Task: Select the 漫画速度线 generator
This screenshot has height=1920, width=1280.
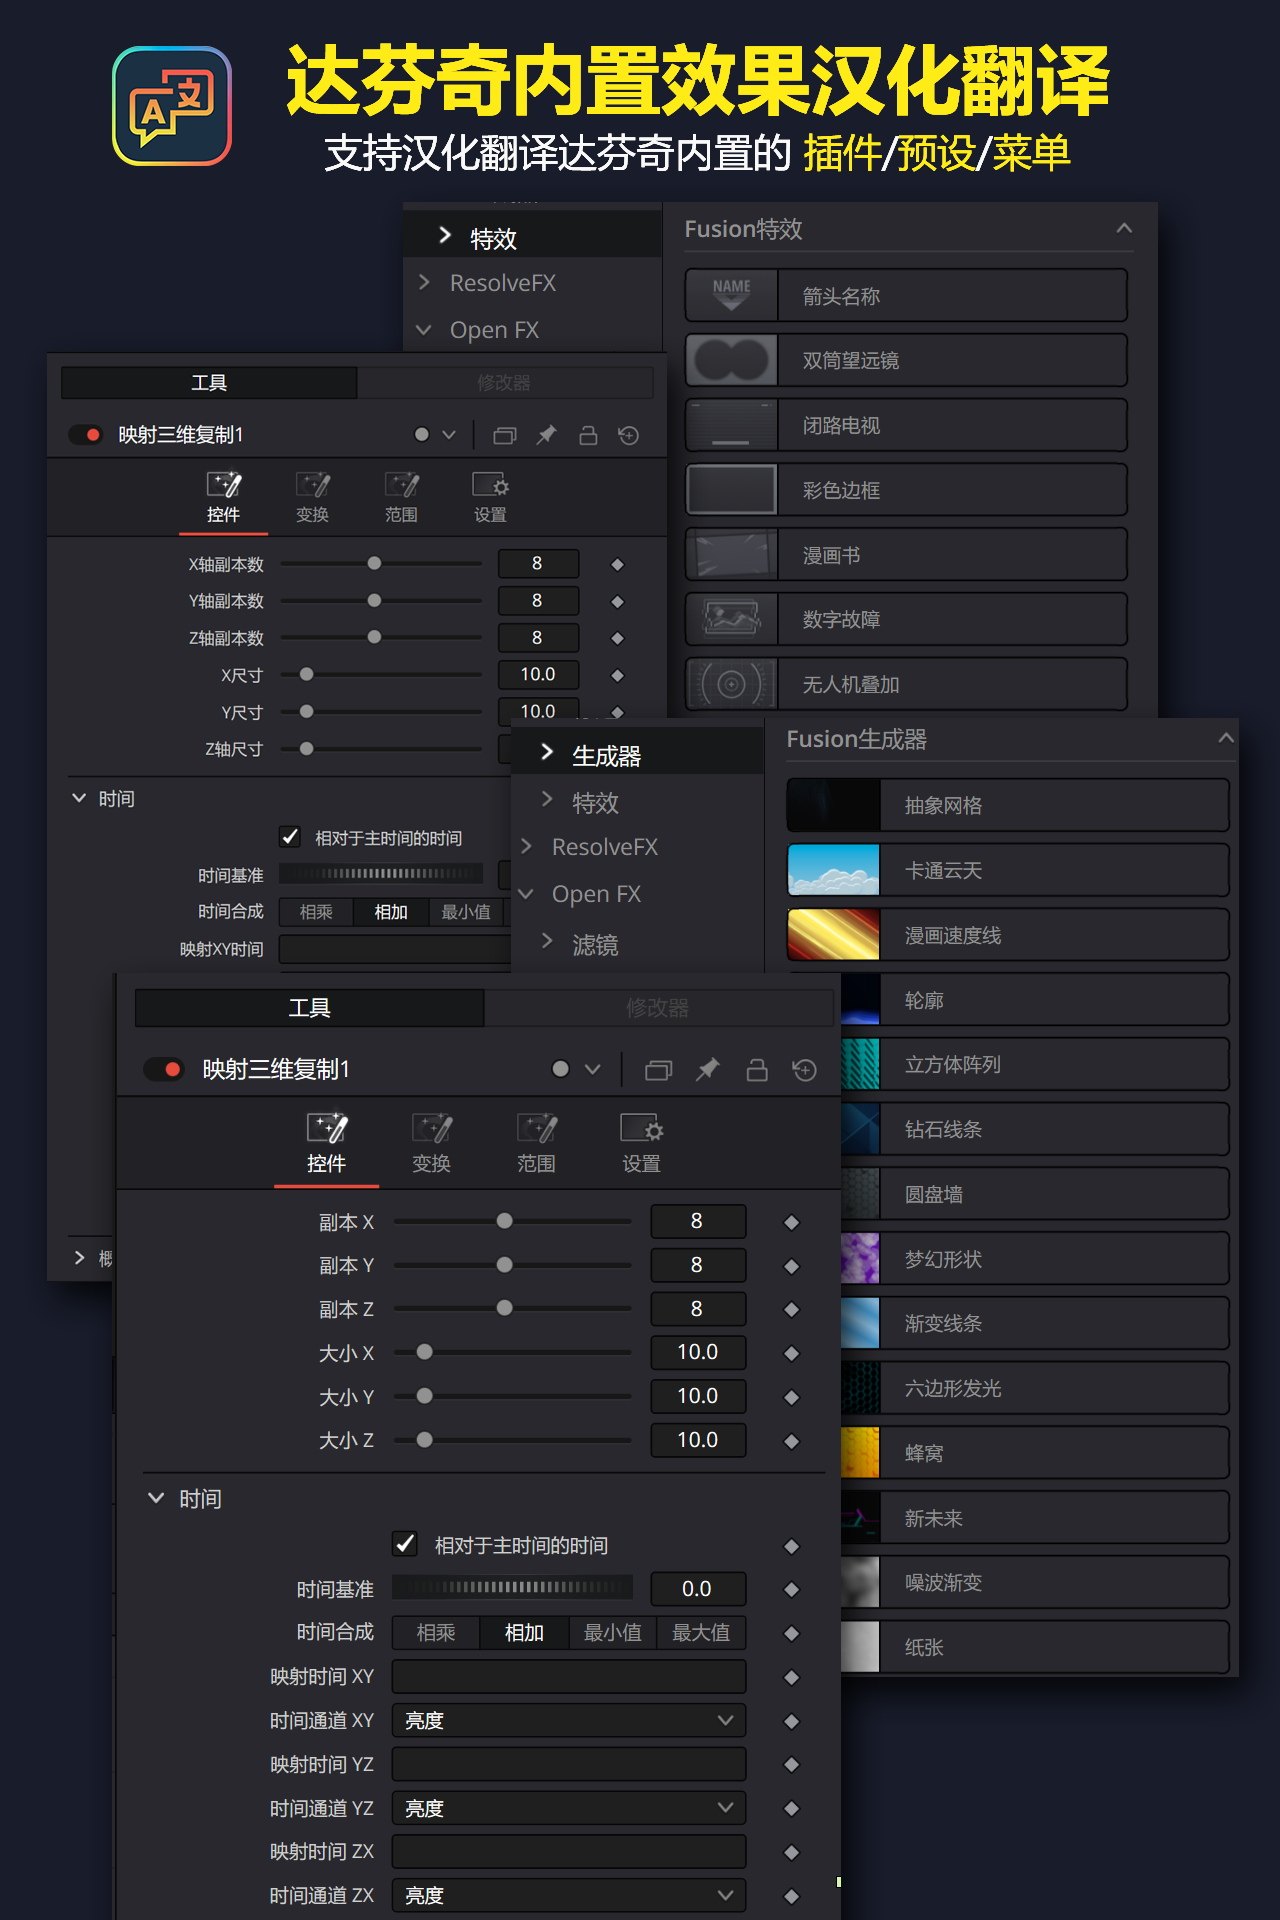Action: (x=1008, y=935)
